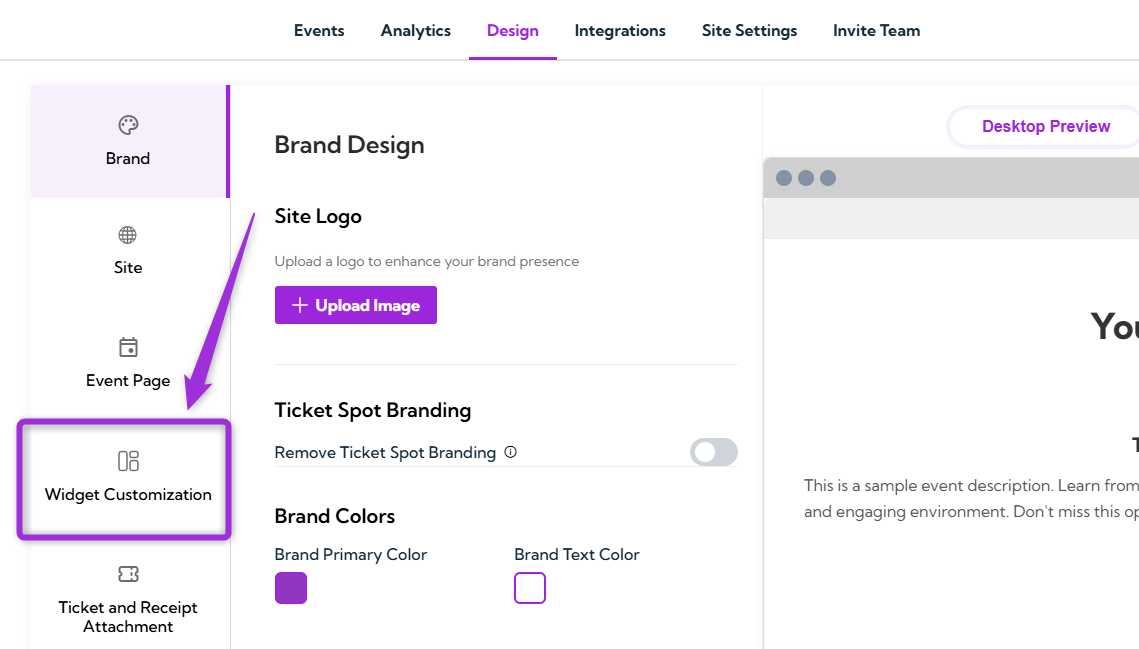Click the browser window dots in the preview
Screen dimensions: 1139x649
coord(805,177)
